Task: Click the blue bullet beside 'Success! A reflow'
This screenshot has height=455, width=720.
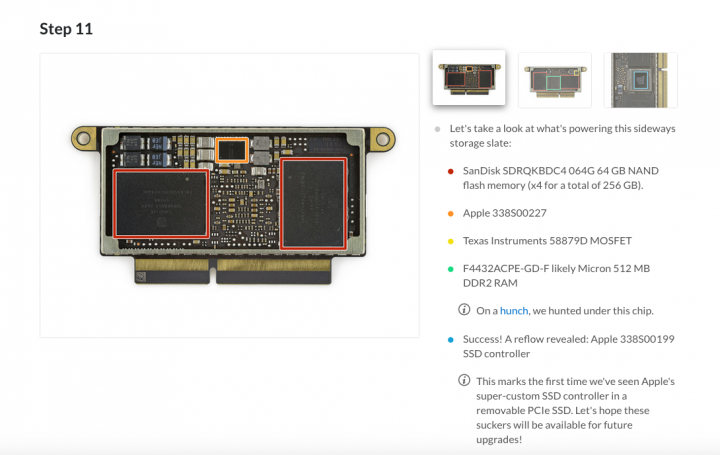Action: 450,340
